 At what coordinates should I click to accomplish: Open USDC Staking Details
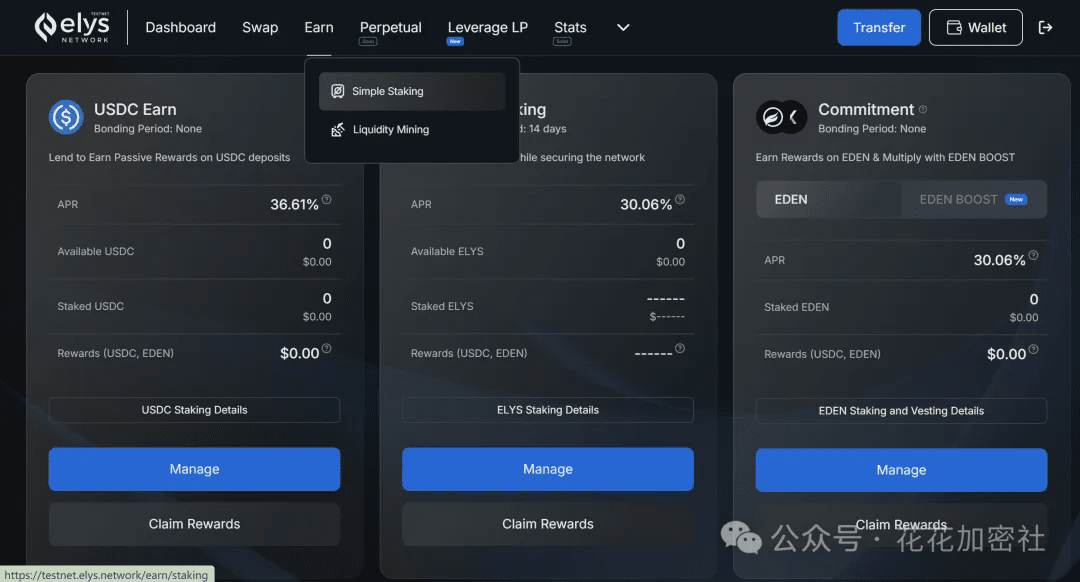coord(194,410)
